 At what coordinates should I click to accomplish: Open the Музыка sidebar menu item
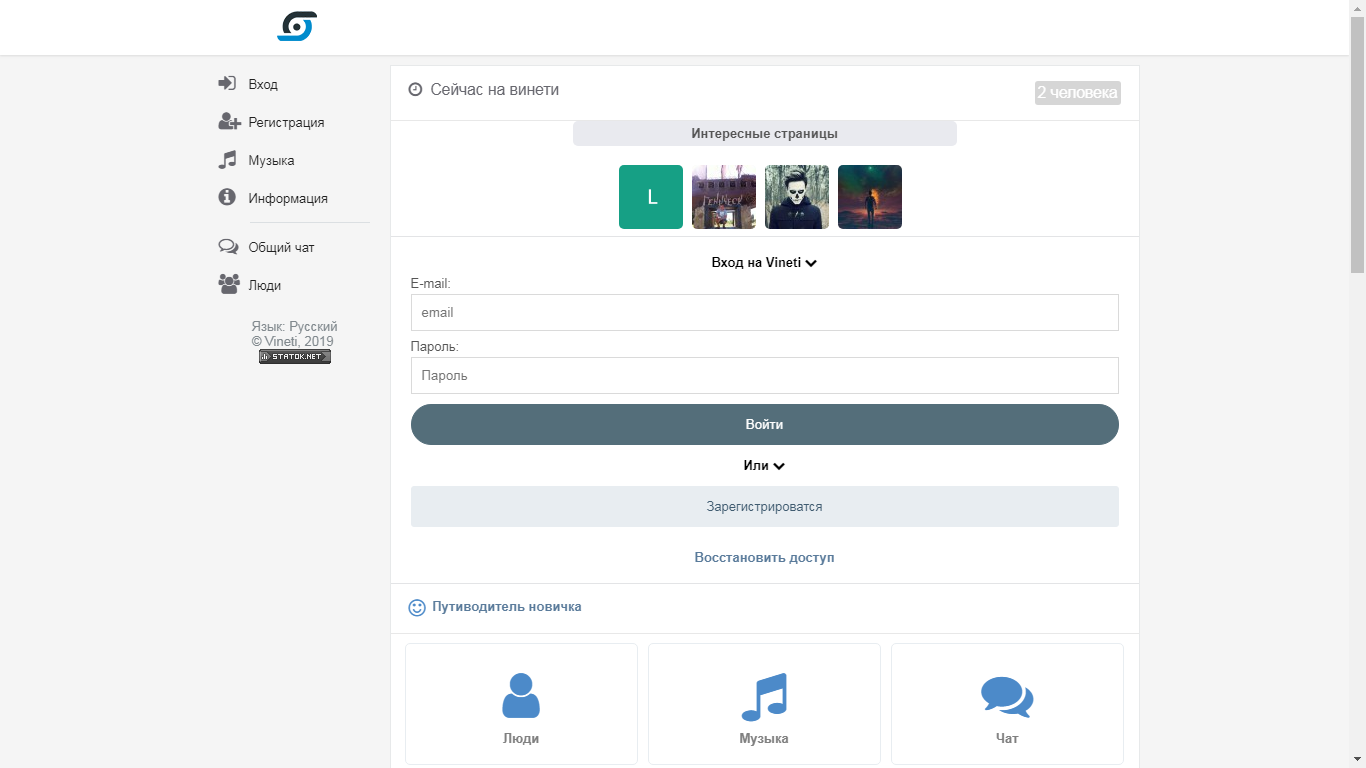[271, 160]
